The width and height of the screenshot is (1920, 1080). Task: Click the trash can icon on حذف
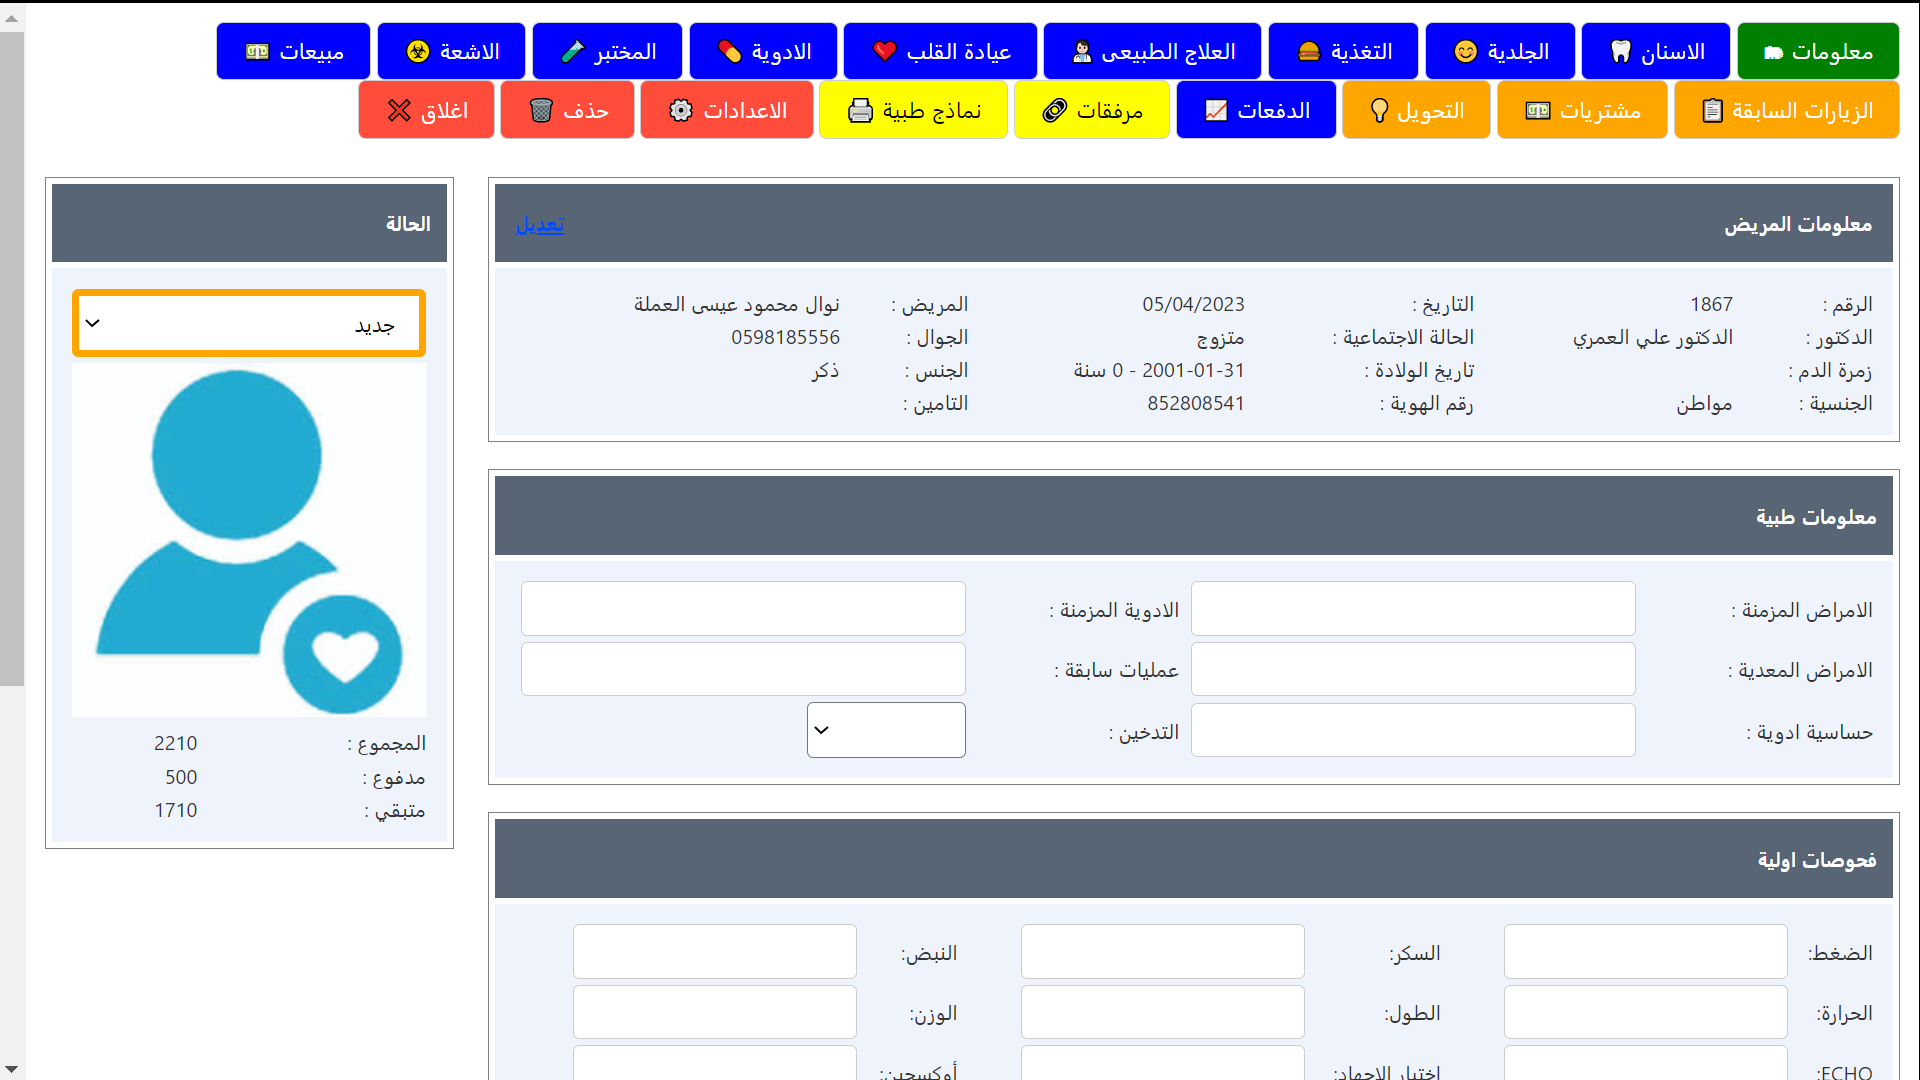point(541,111)
